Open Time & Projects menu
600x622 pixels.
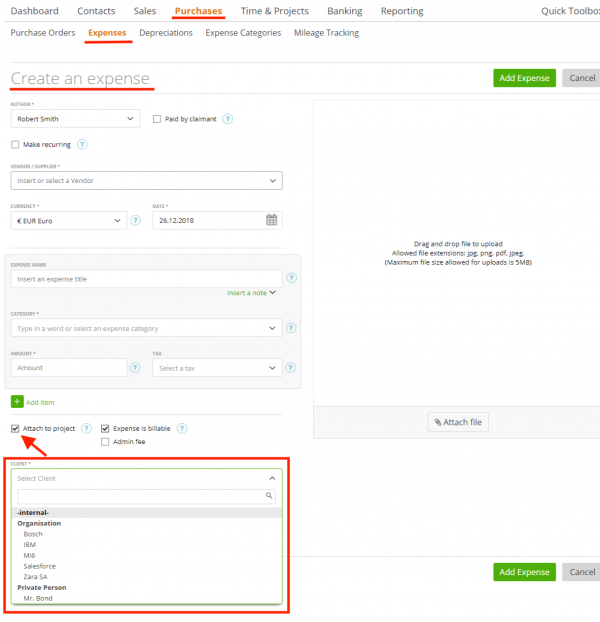274,11
